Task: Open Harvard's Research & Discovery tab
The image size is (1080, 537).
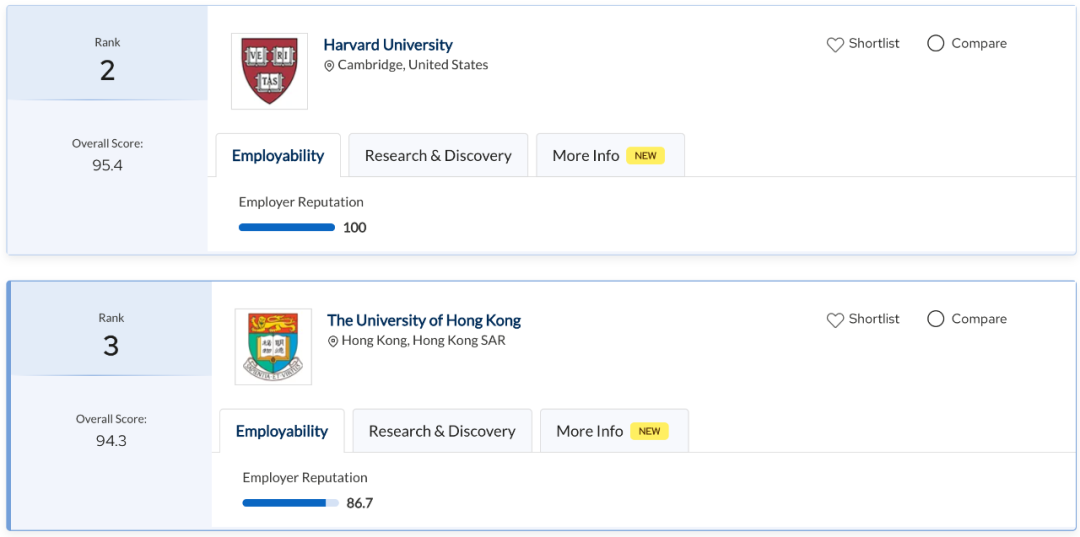Action: click(438, 156)
